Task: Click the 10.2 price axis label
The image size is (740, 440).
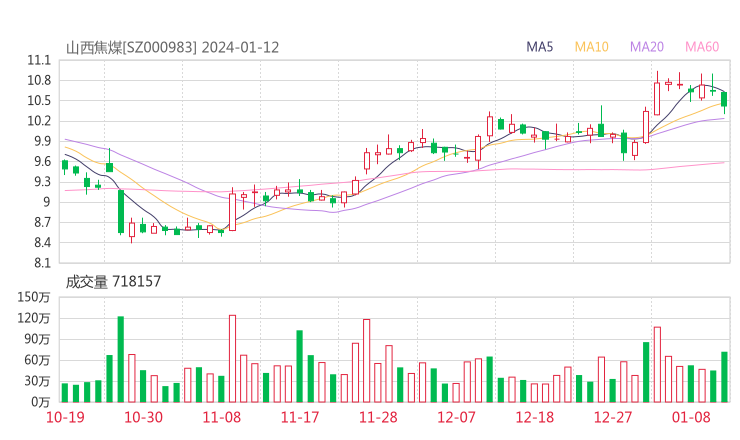Action: click(x=39, y=121)
